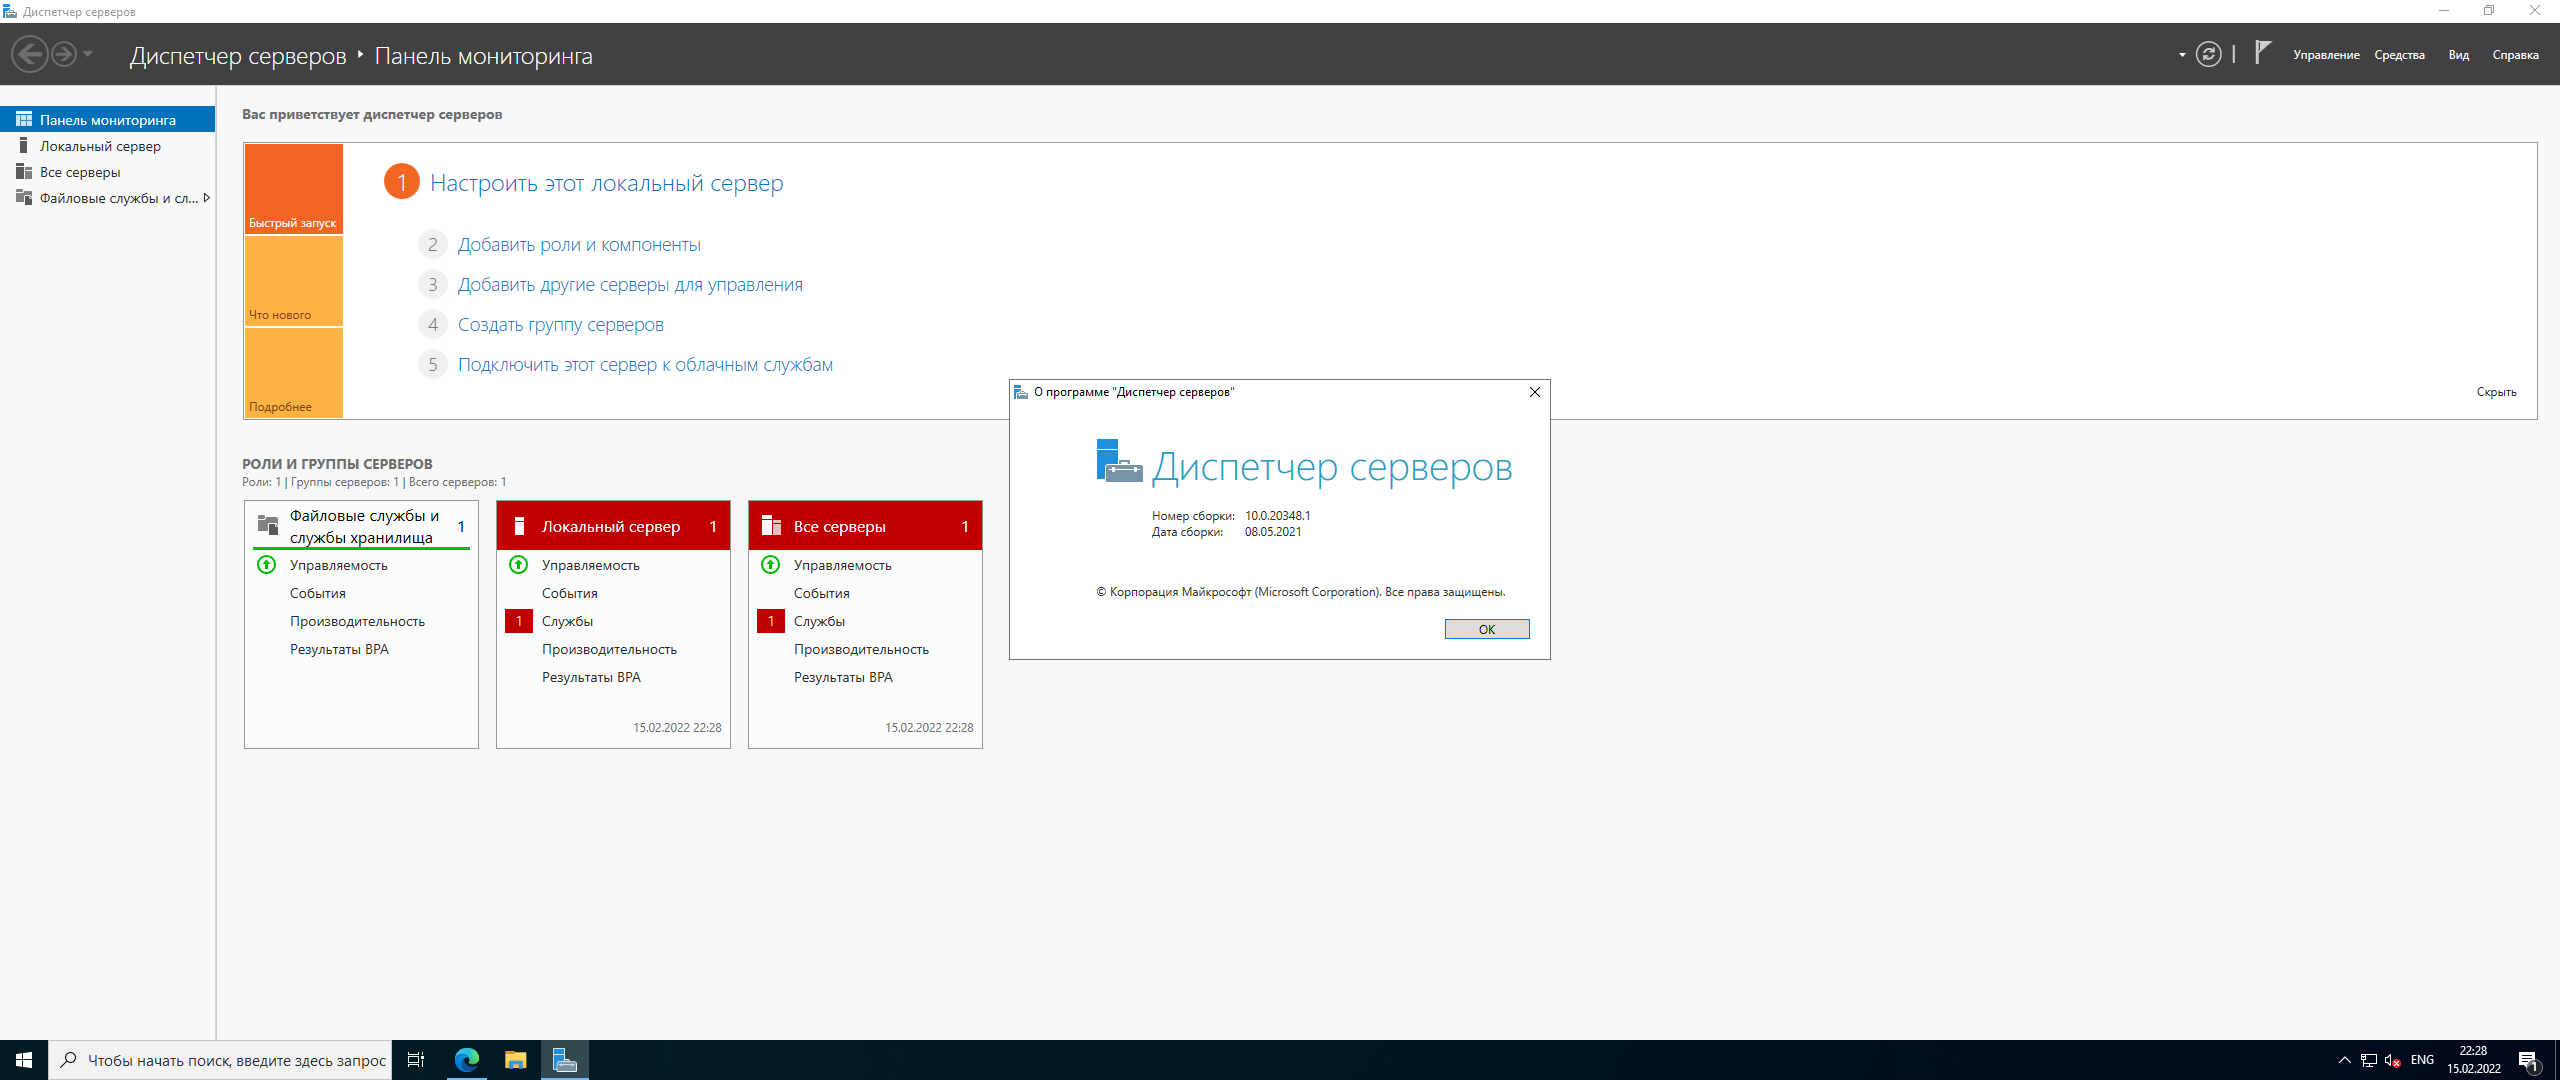The image size is (2560, 1080).
Task: Open the Управление menu
Action: click(x=2326, y=55)
